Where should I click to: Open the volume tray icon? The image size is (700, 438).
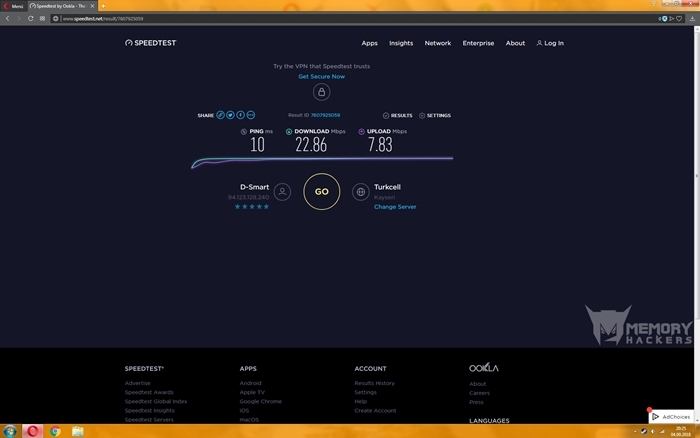[653, 431]
